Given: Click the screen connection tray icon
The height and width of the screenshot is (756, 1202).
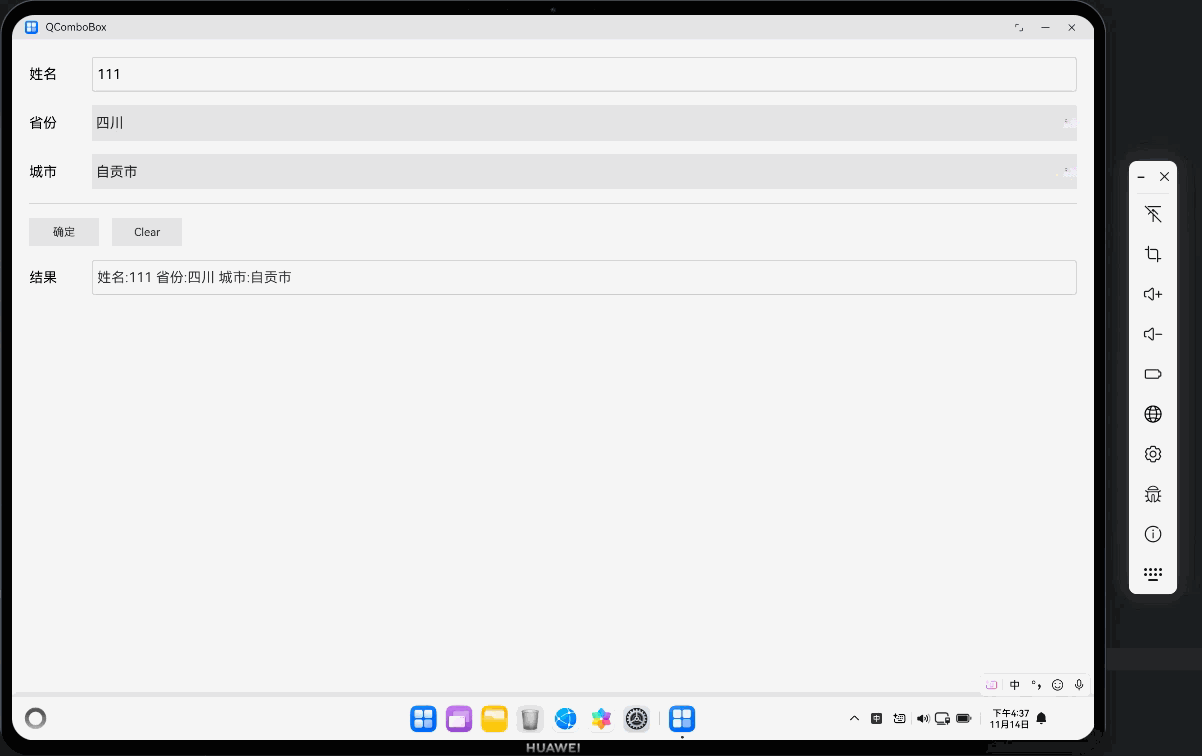Looking at the screenshot, I should point(942,718).
